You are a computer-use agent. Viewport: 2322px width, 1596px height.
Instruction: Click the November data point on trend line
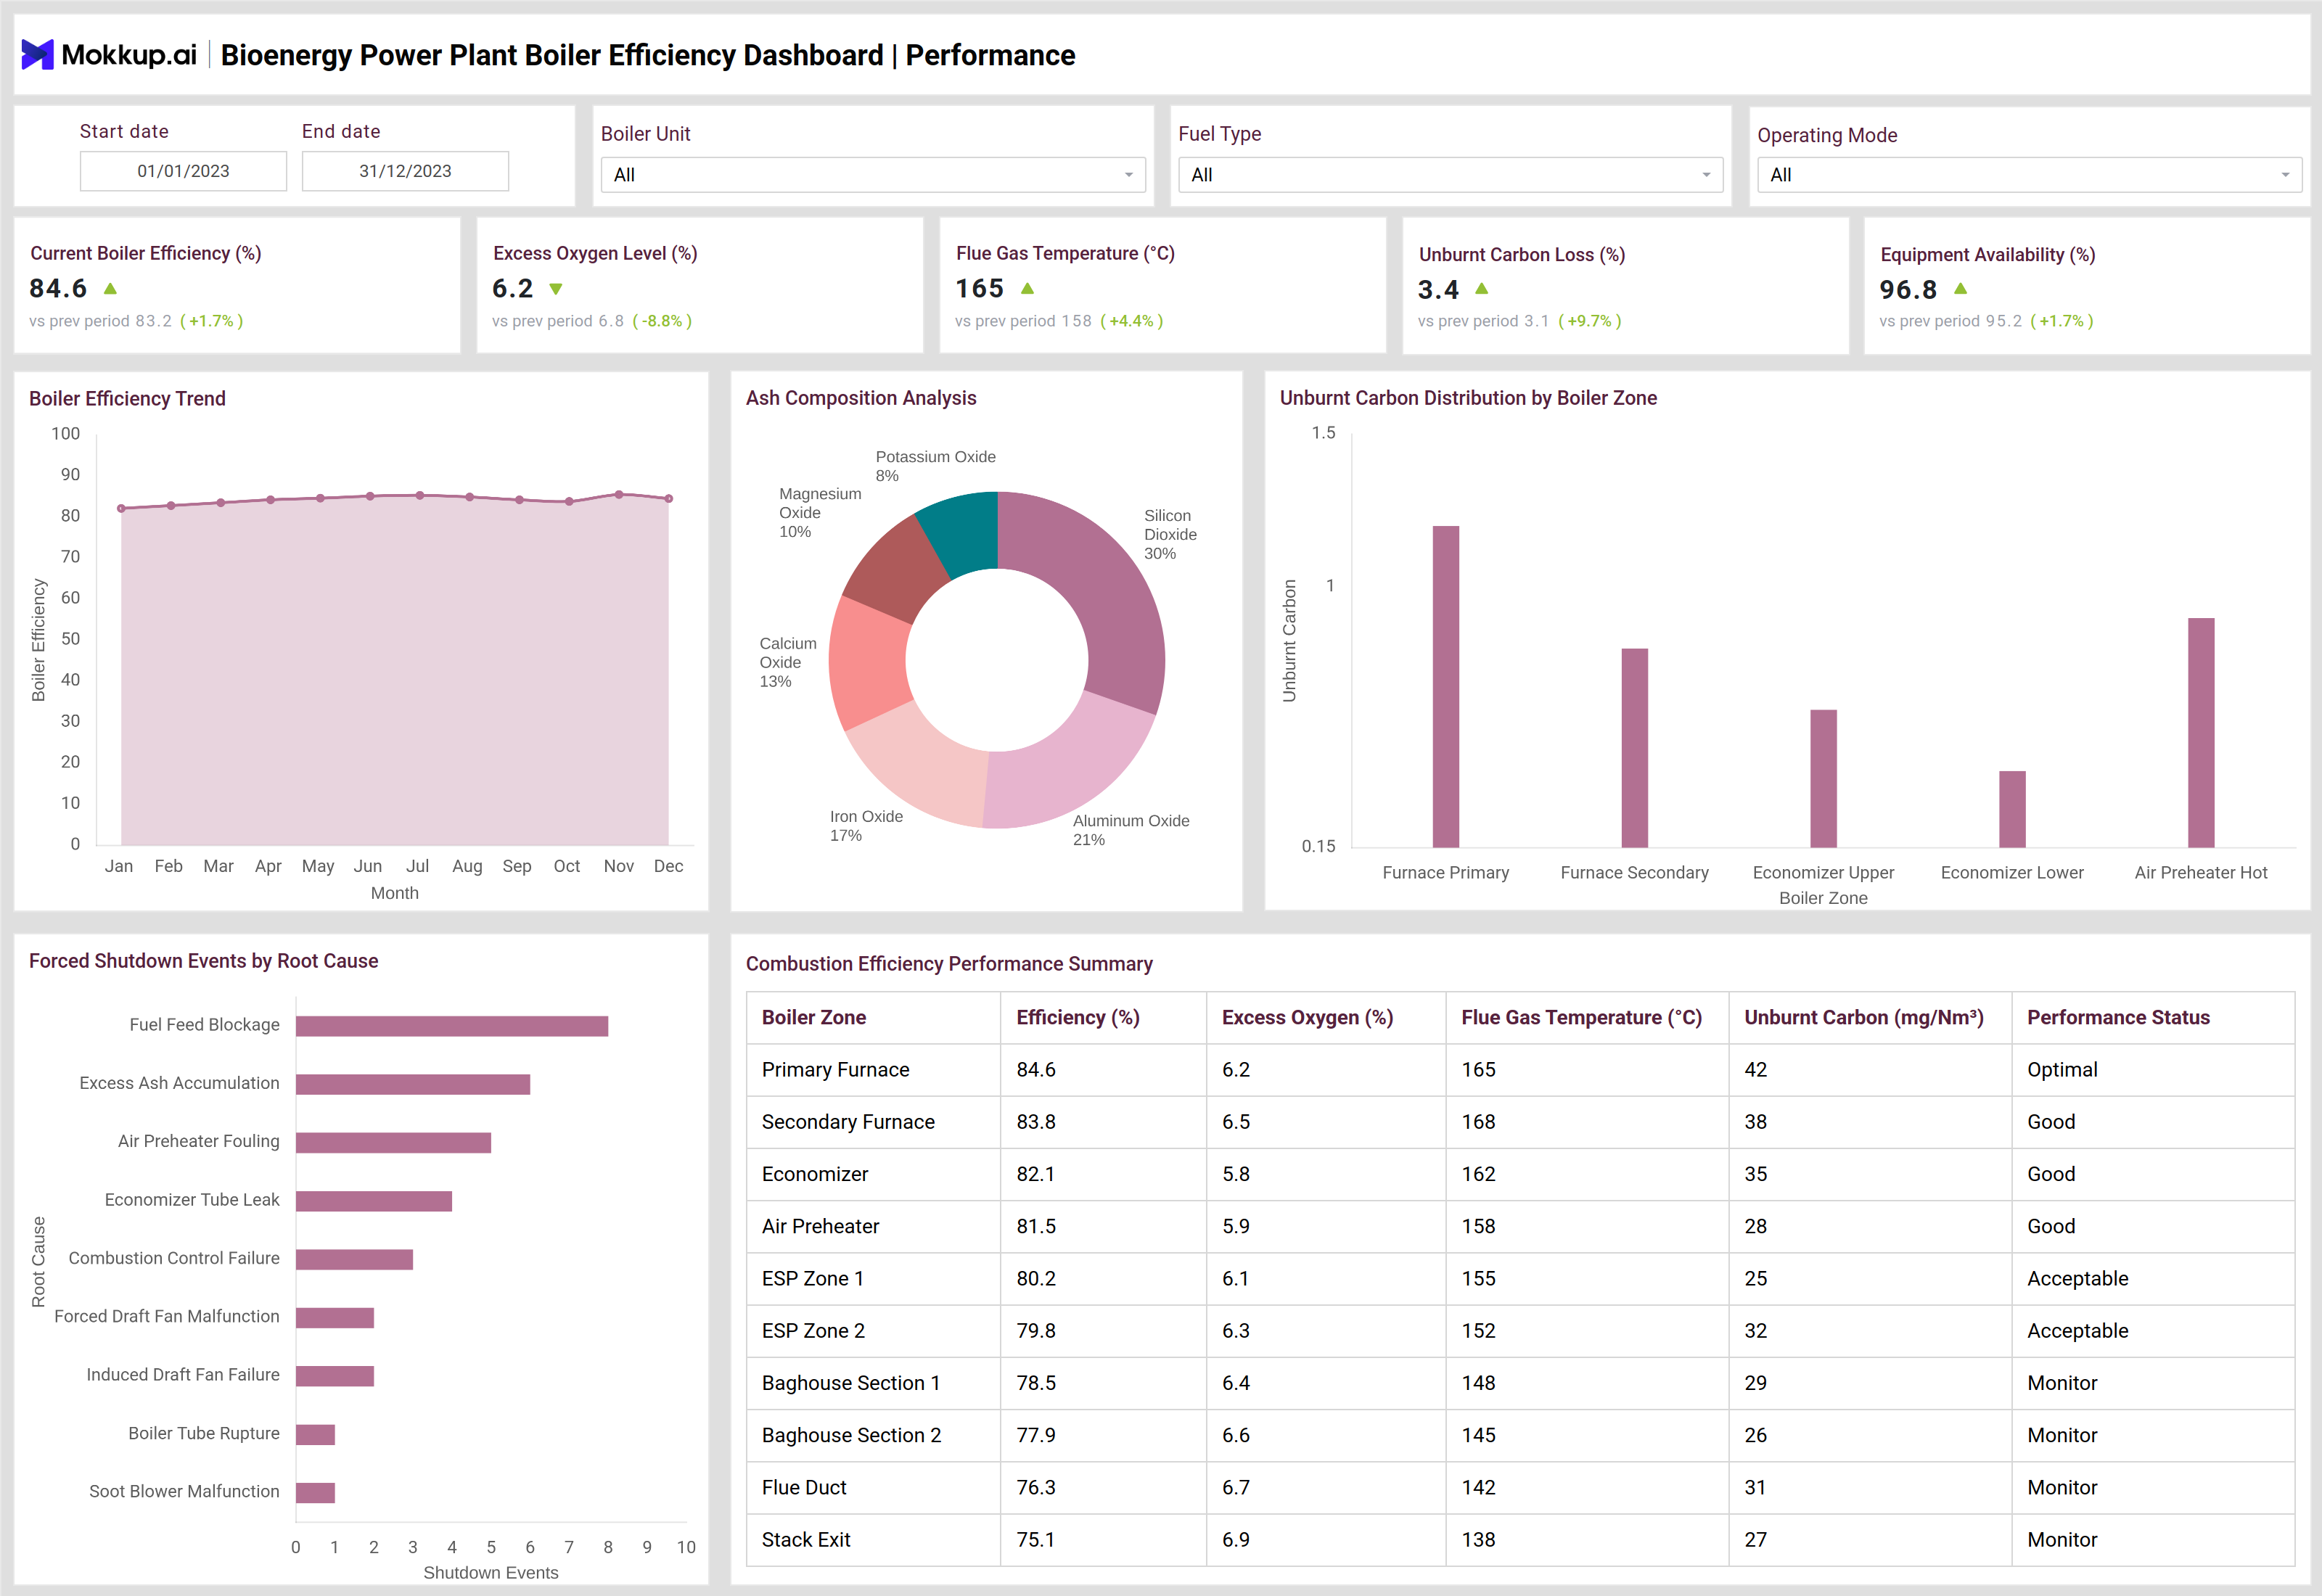coord(619,494)
